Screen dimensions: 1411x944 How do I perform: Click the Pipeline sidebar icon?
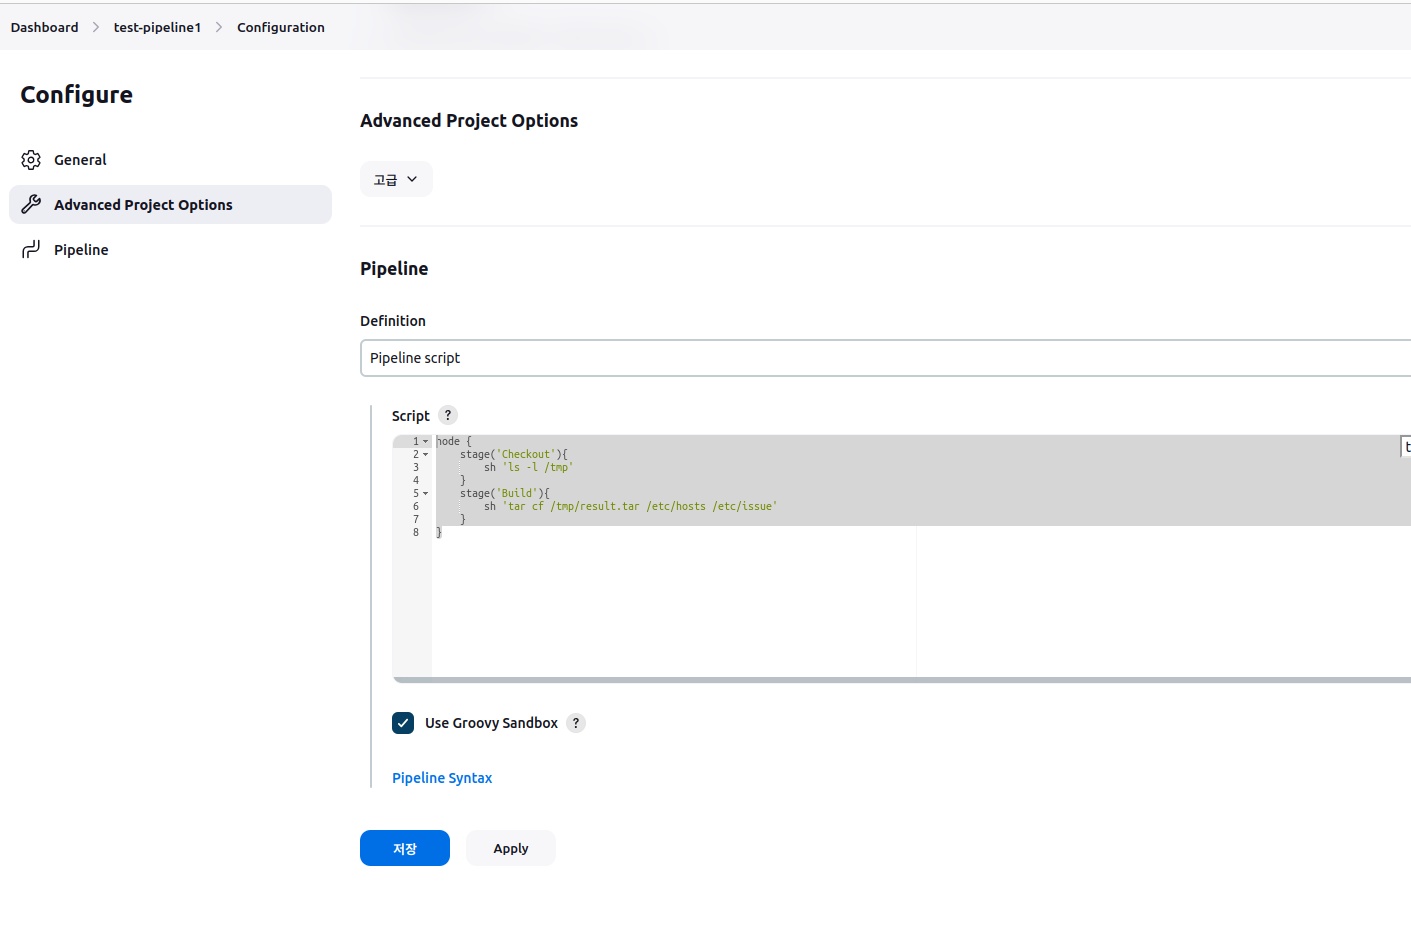pyautogui.click(x=31, y=249)
